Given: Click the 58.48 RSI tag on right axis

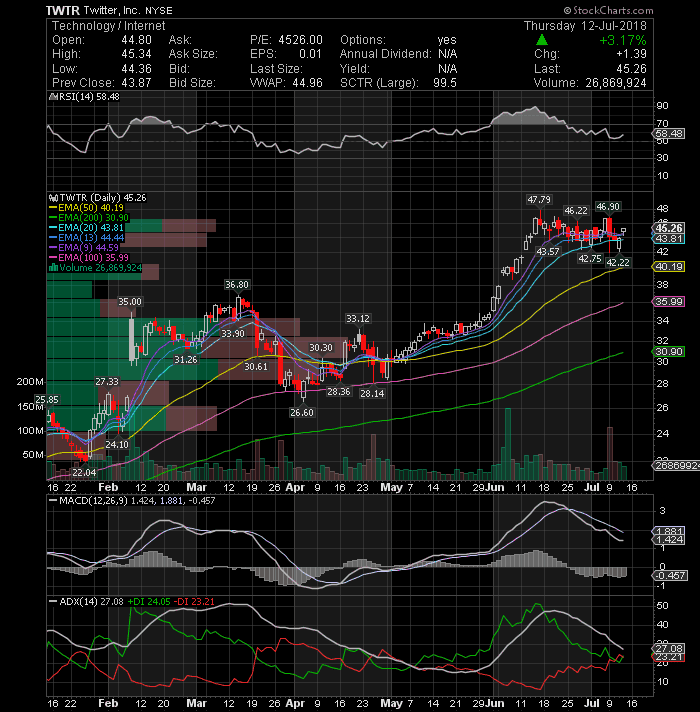Looking at the screenshot, I should point(669,134).
